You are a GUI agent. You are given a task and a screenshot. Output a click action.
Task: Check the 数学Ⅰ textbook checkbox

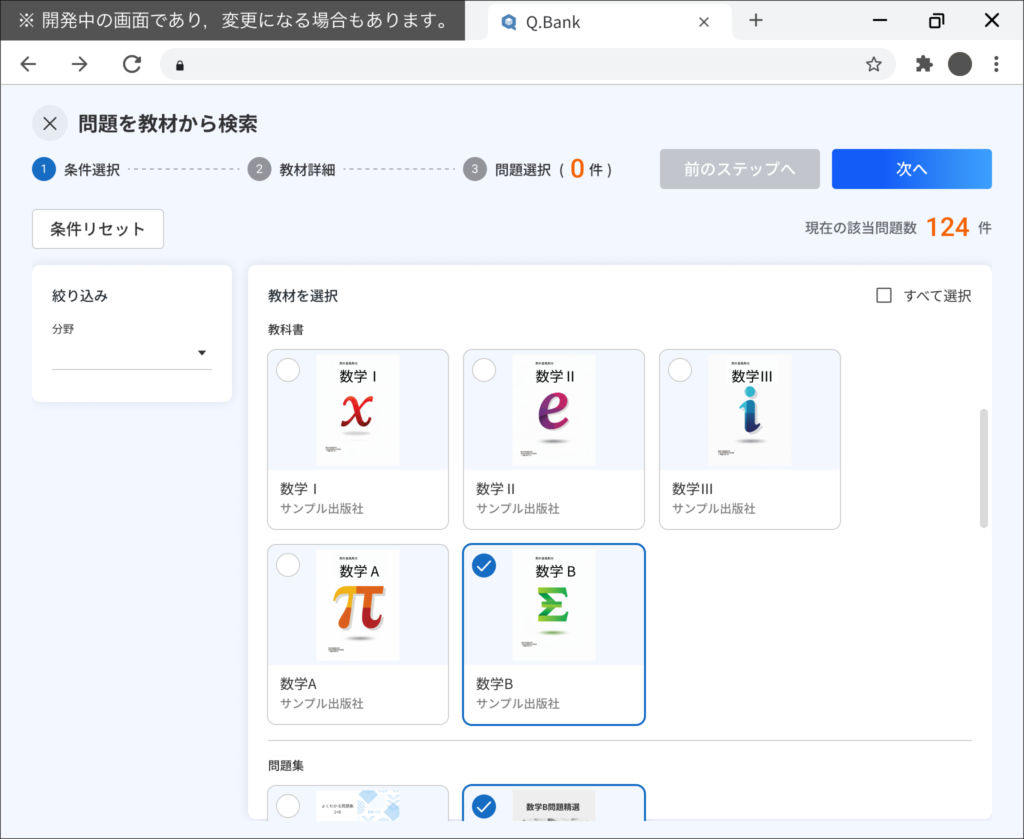(x=288, y=370)
